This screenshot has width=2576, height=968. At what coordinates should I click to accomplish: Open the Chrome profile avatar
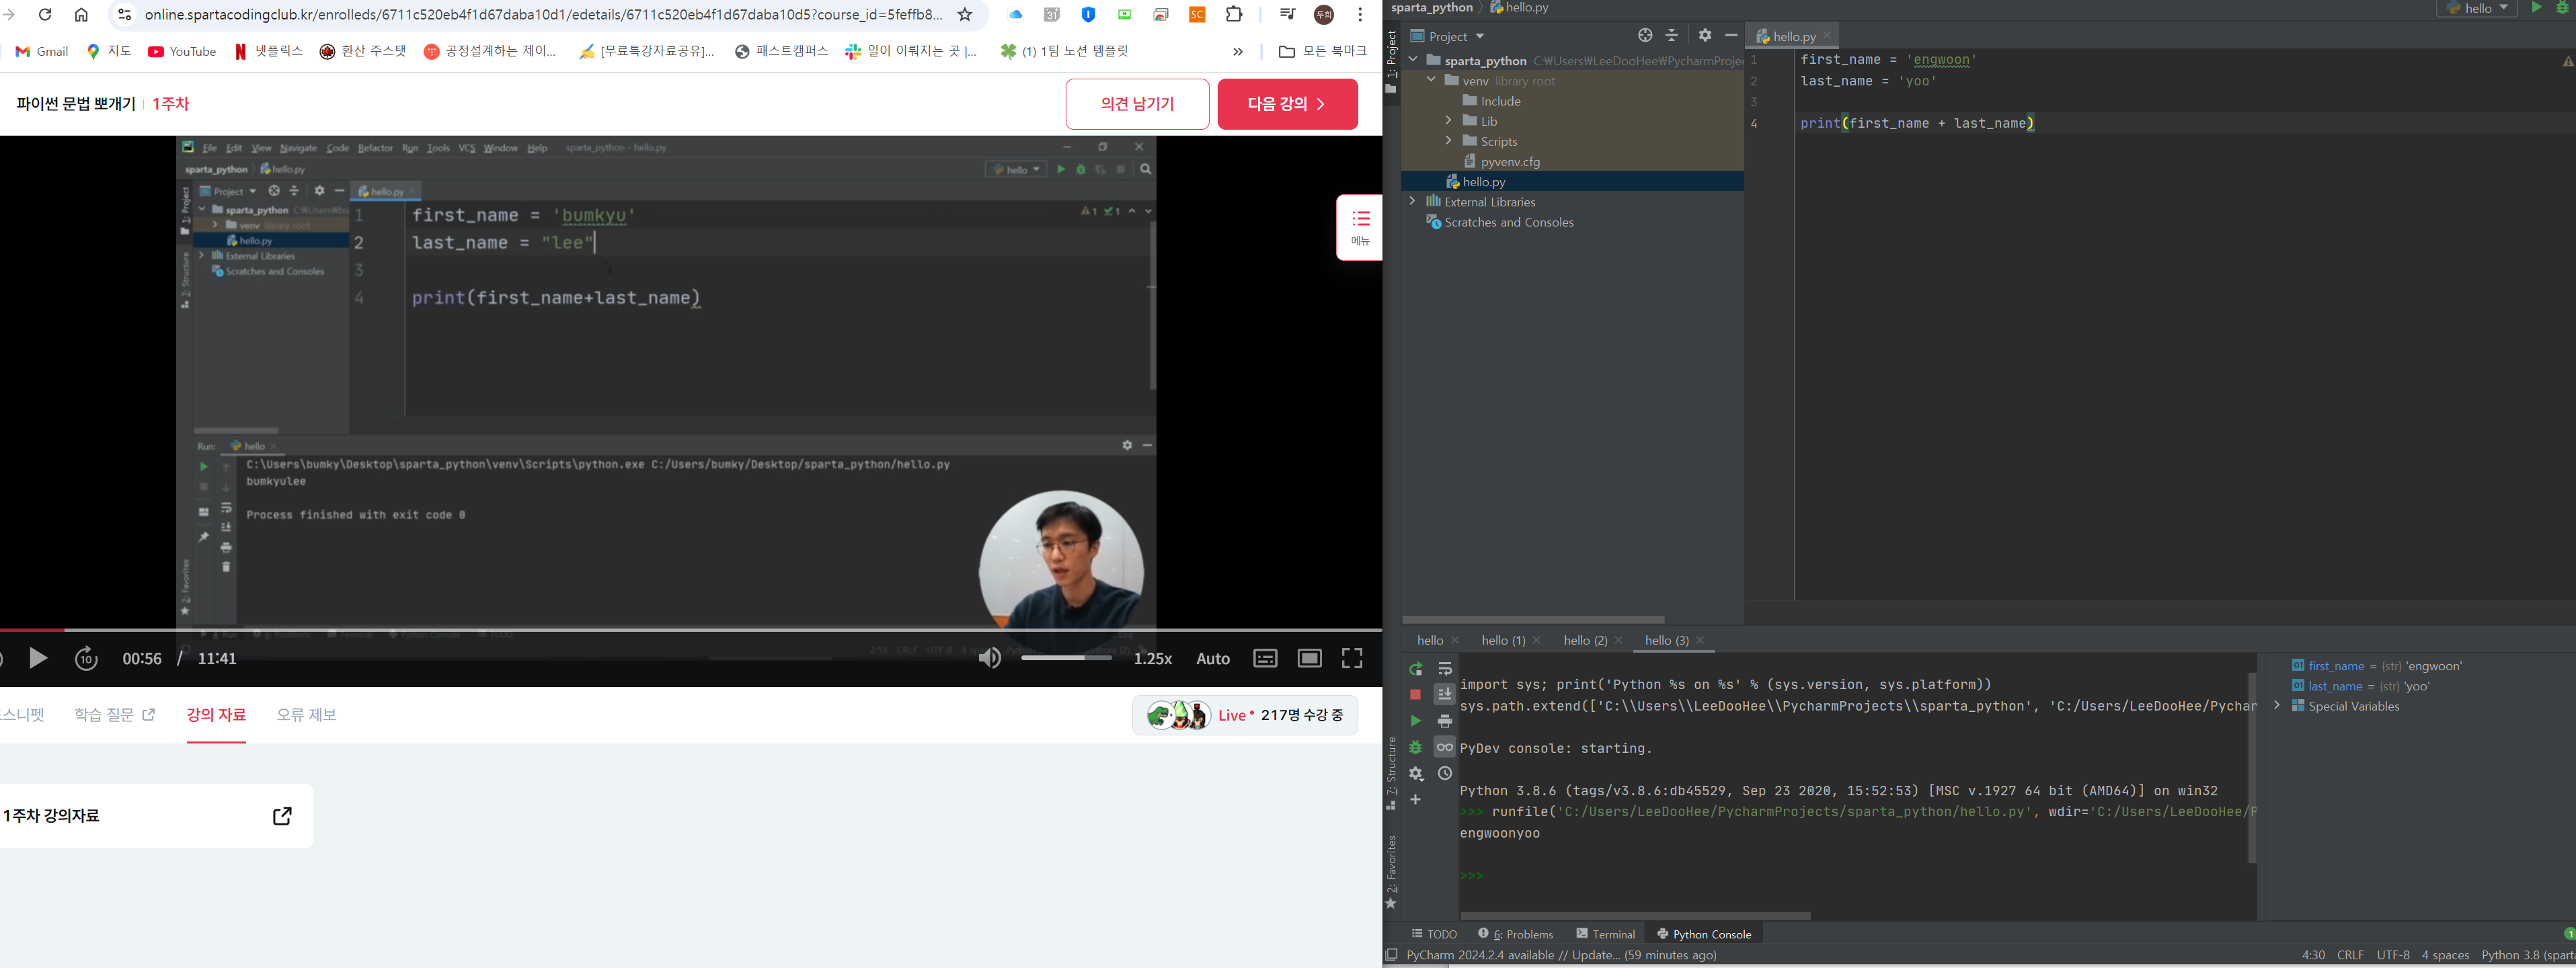pyautogui.click(x=1324, y=15)
